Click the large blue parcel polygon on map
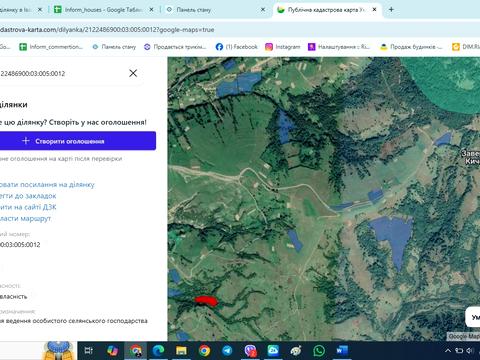This screenshot has width=480, height=360. coord(394,239)
